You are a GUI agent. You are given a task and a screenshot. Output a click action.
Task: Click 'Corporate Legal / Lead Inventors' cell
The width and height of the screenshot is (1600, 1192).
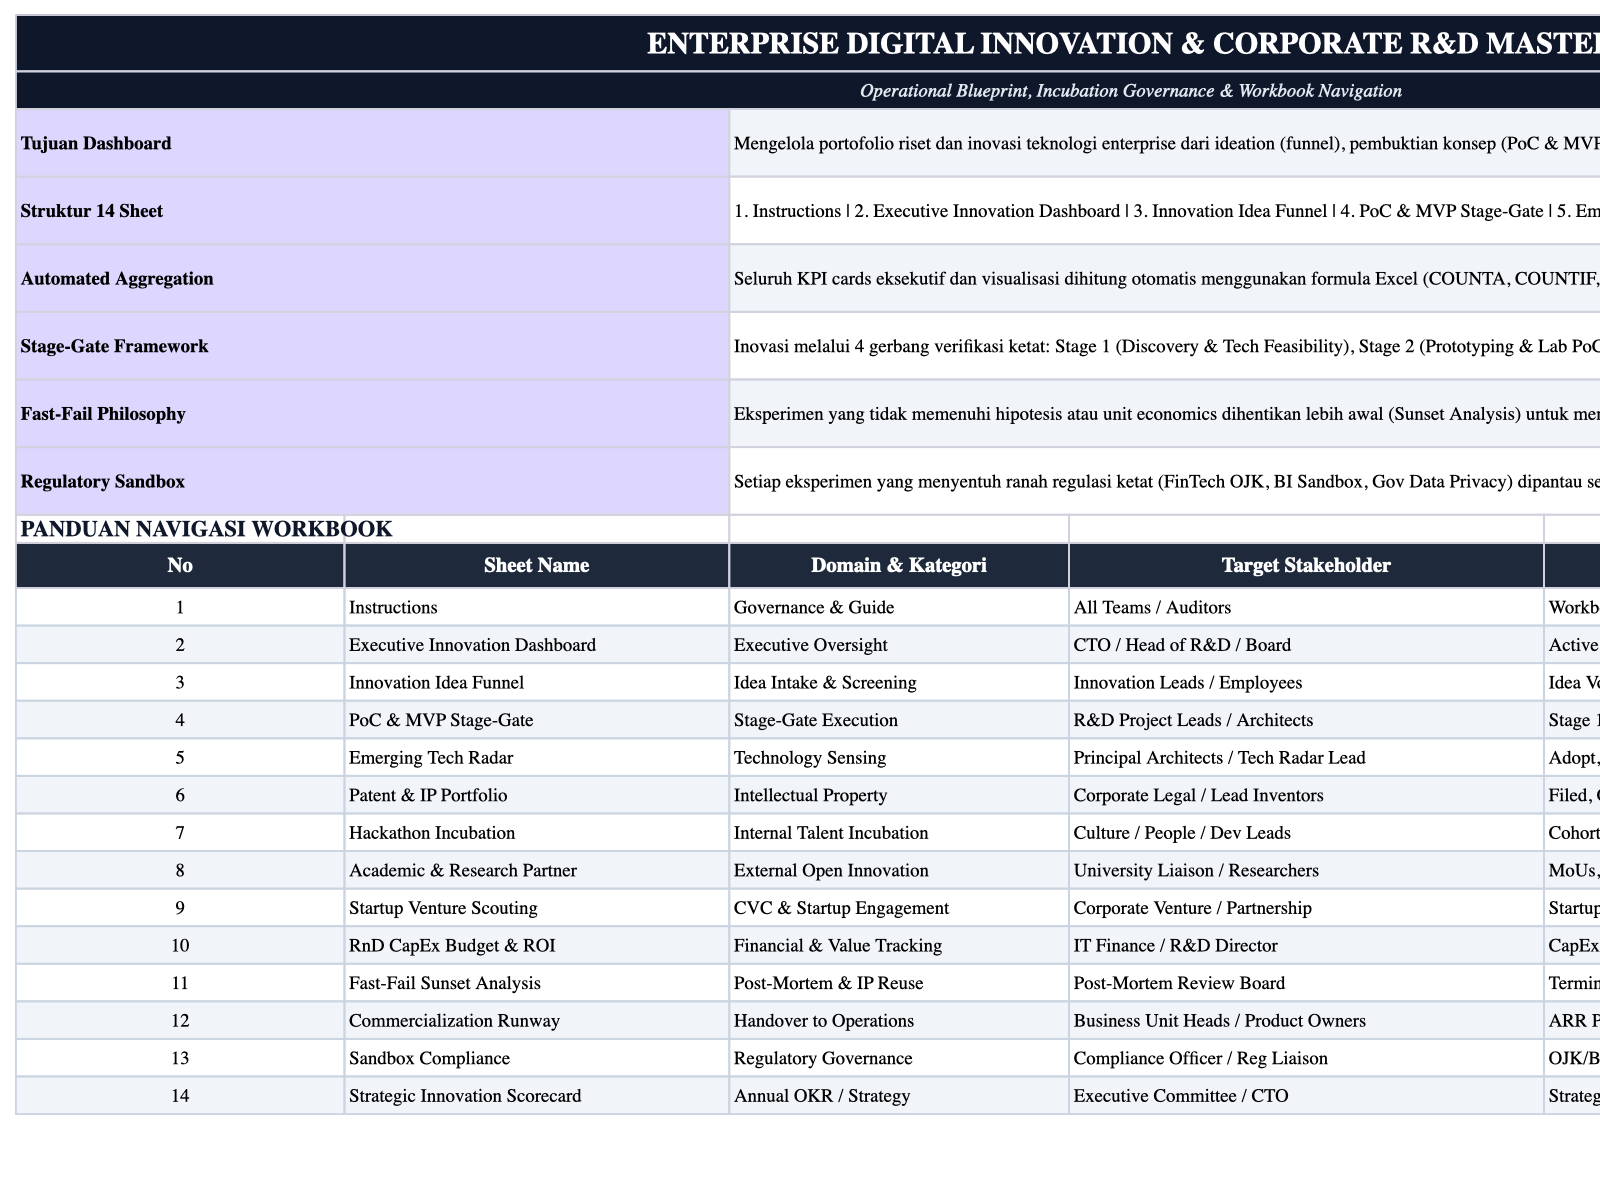click(x=1306, y=795)
